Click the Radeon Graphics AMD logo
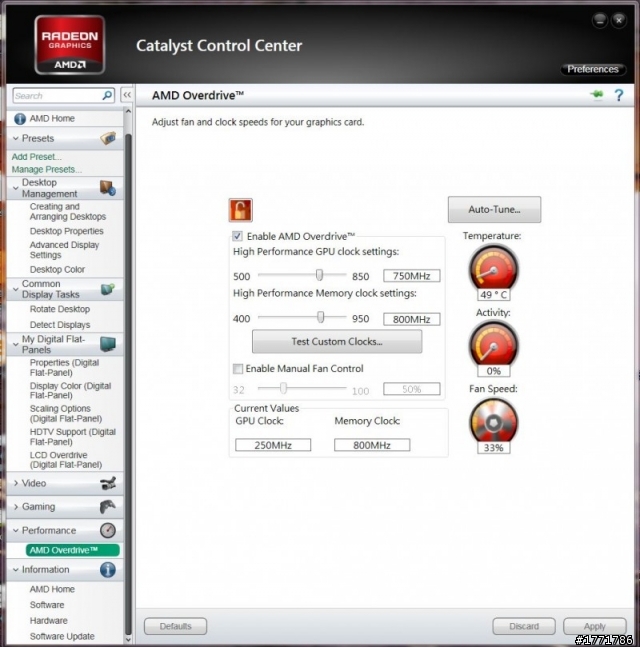This screenshot has width=640, height=648. click(x=69, y=45)
